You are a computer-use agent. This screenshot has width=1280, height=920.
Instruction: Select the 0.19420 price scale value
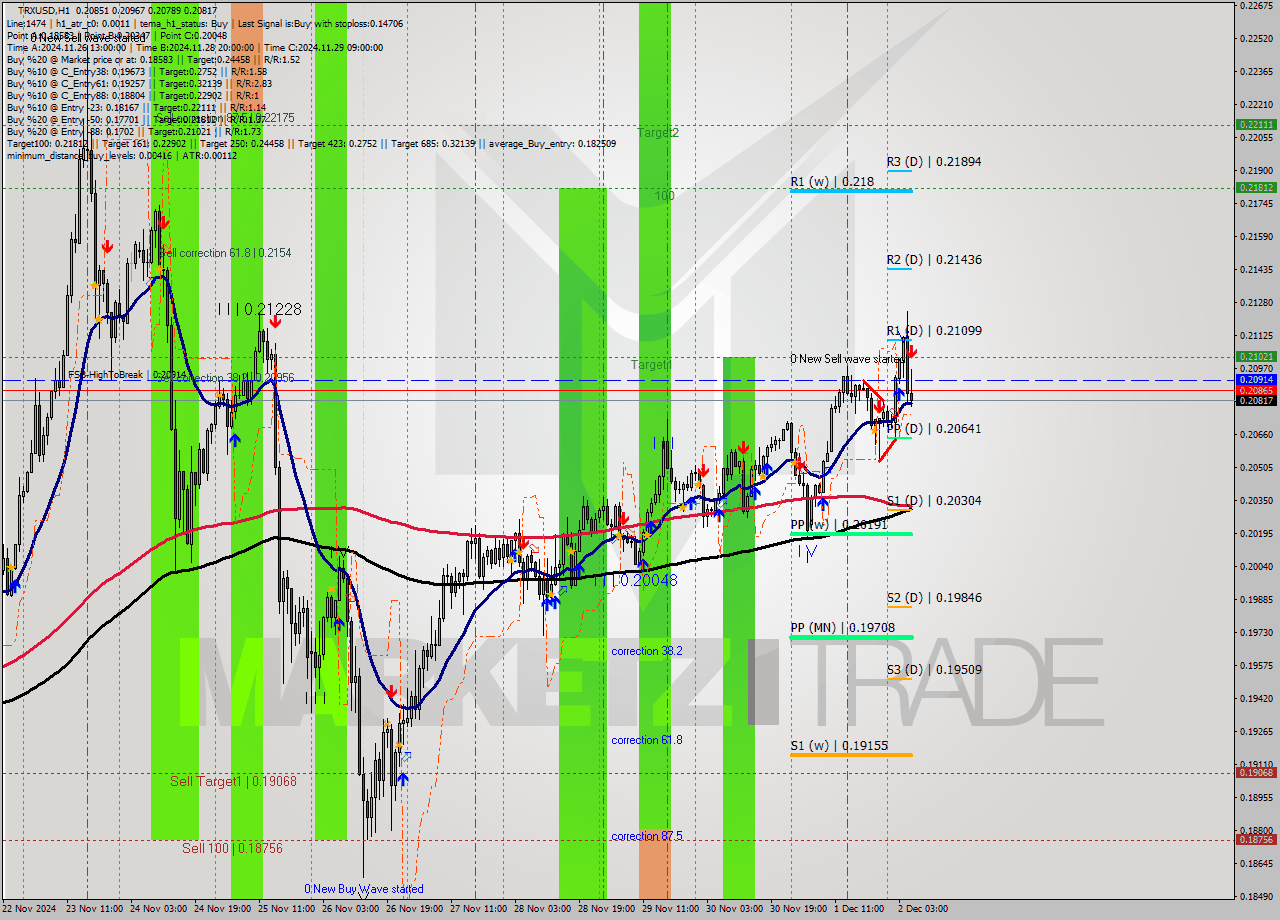[x=1256, y=698]
